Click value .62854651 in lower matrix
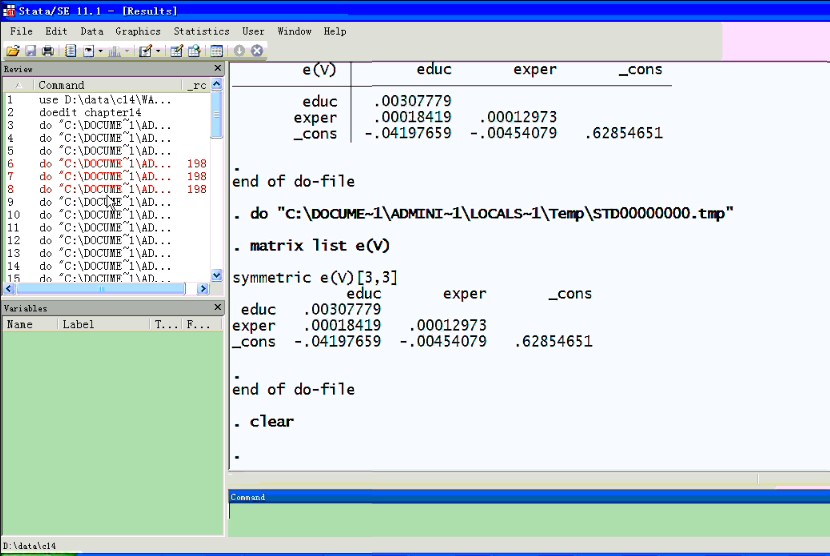This screenshot has width=830, height=556. coord(553,342)
